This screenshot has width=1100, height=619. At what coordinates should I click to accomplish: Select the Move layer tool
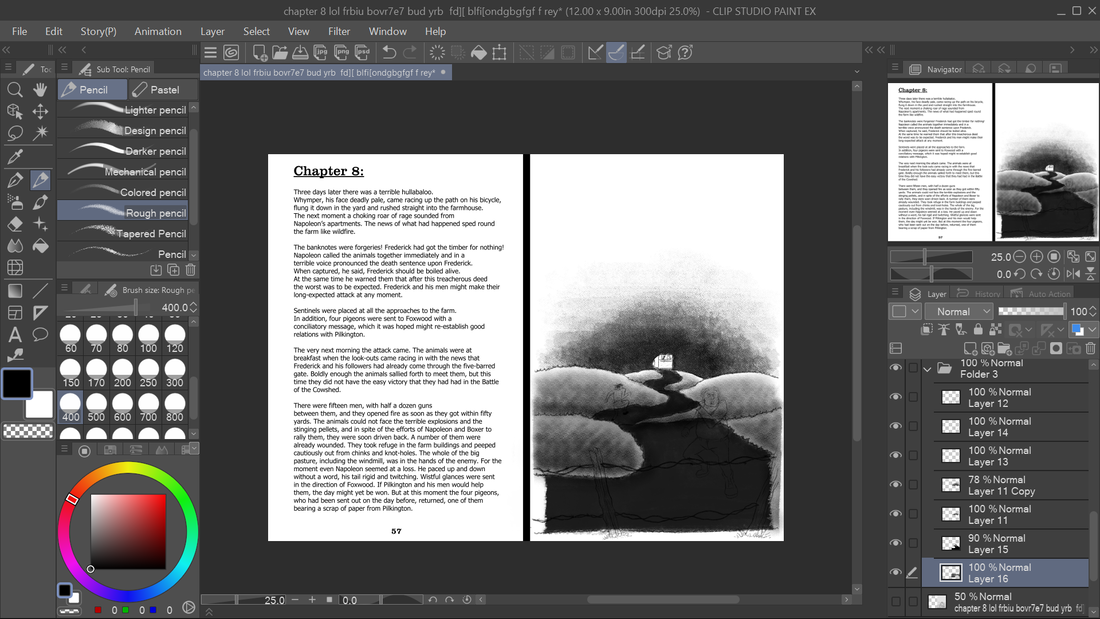41,111
